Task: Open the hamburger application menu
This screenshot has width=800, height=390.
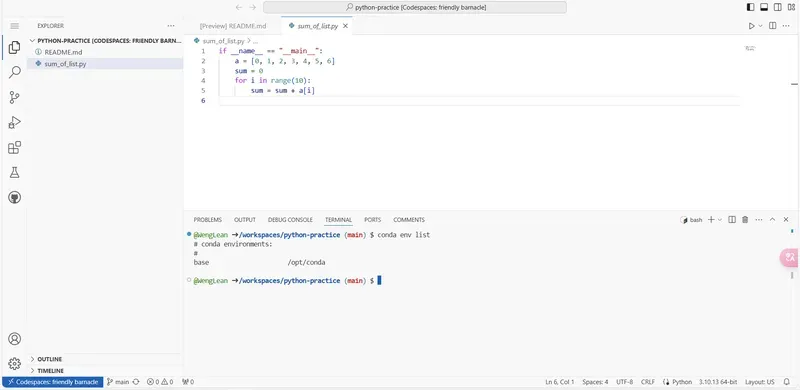Action: [14, 26]
